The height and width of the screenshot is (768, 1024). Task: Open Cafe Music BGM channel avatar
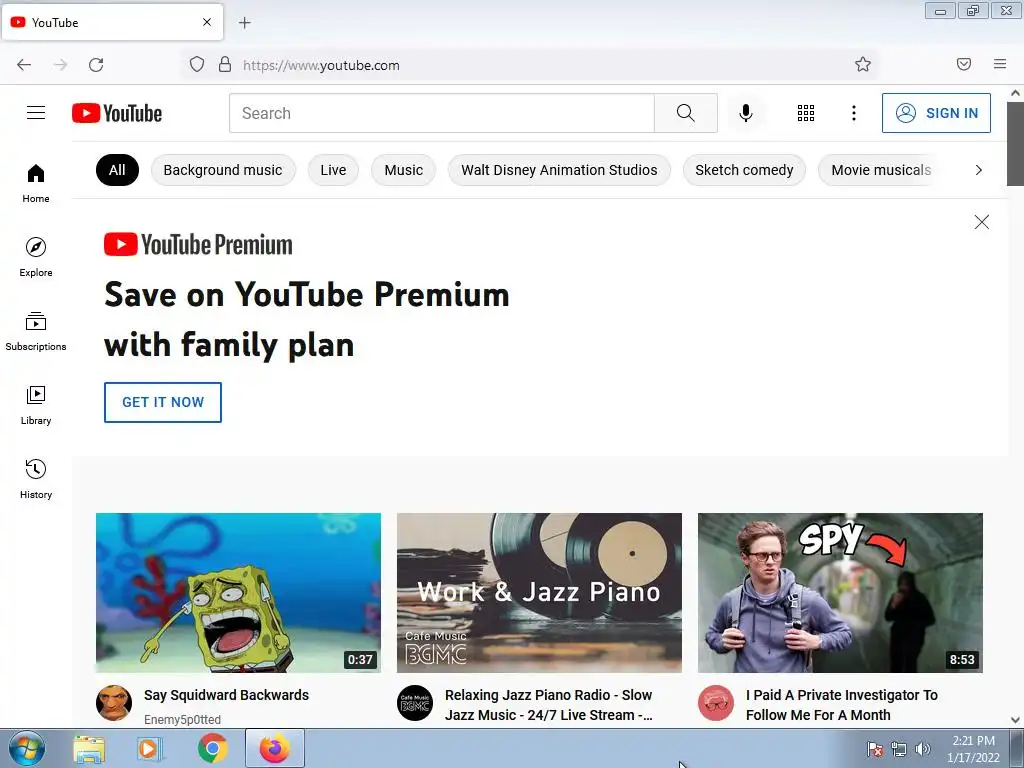pos(415,703)
